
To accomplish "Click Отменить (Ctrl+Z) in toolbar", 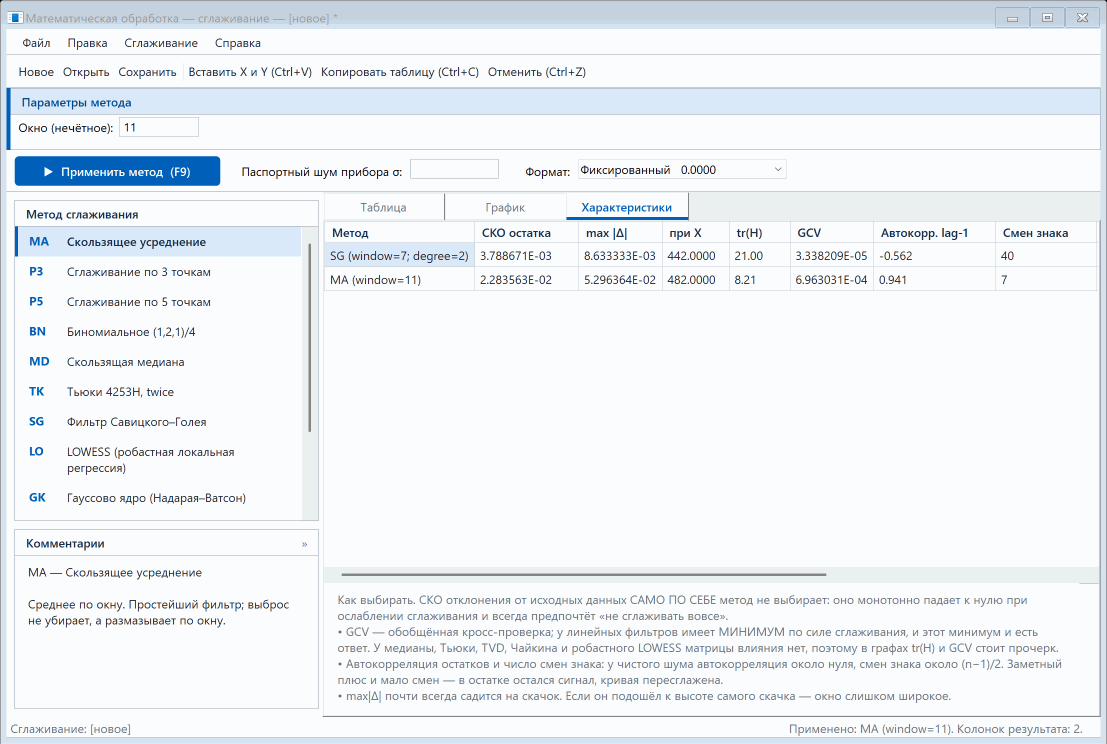I will click(537, 72).
